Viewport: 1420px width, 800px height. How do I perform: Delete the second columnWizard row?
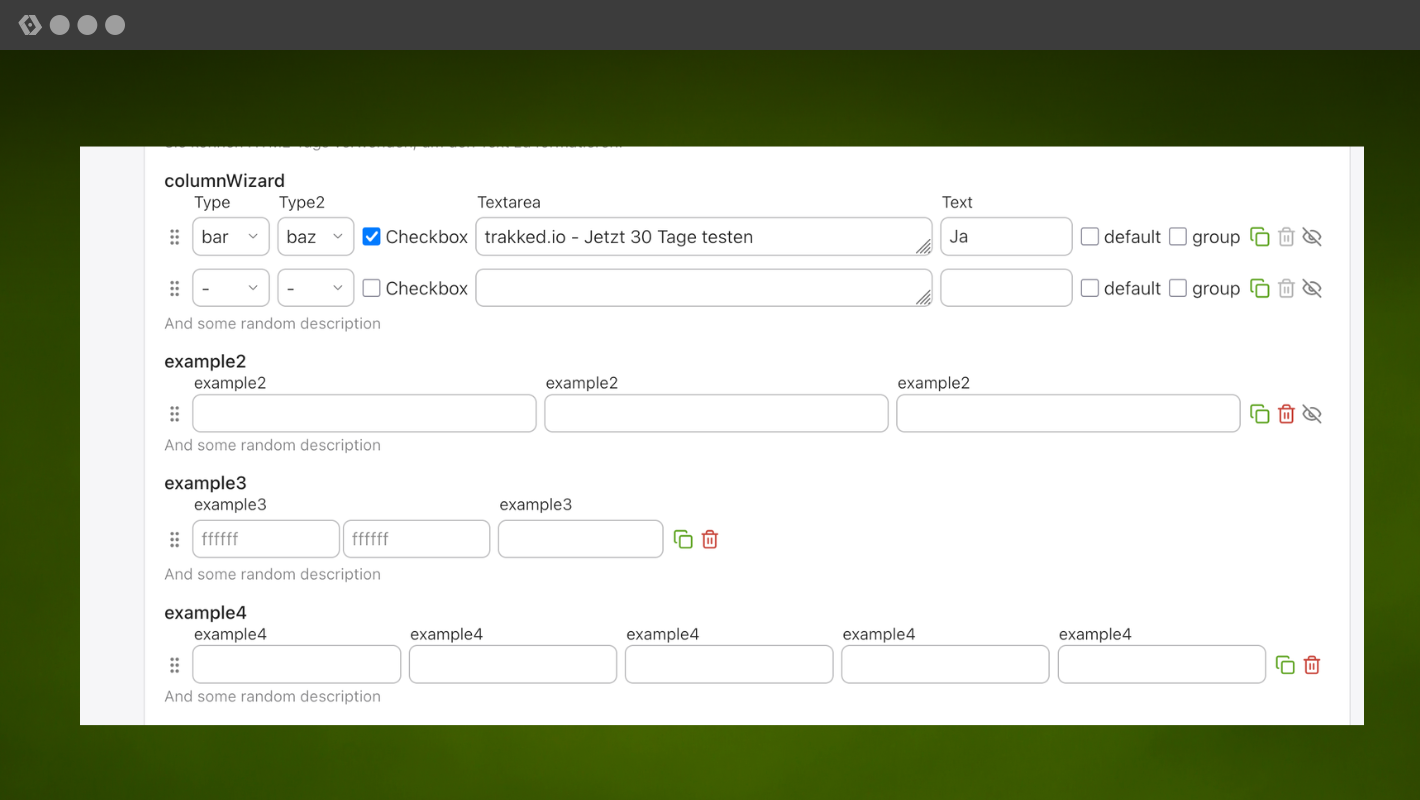coord(1286,289)
